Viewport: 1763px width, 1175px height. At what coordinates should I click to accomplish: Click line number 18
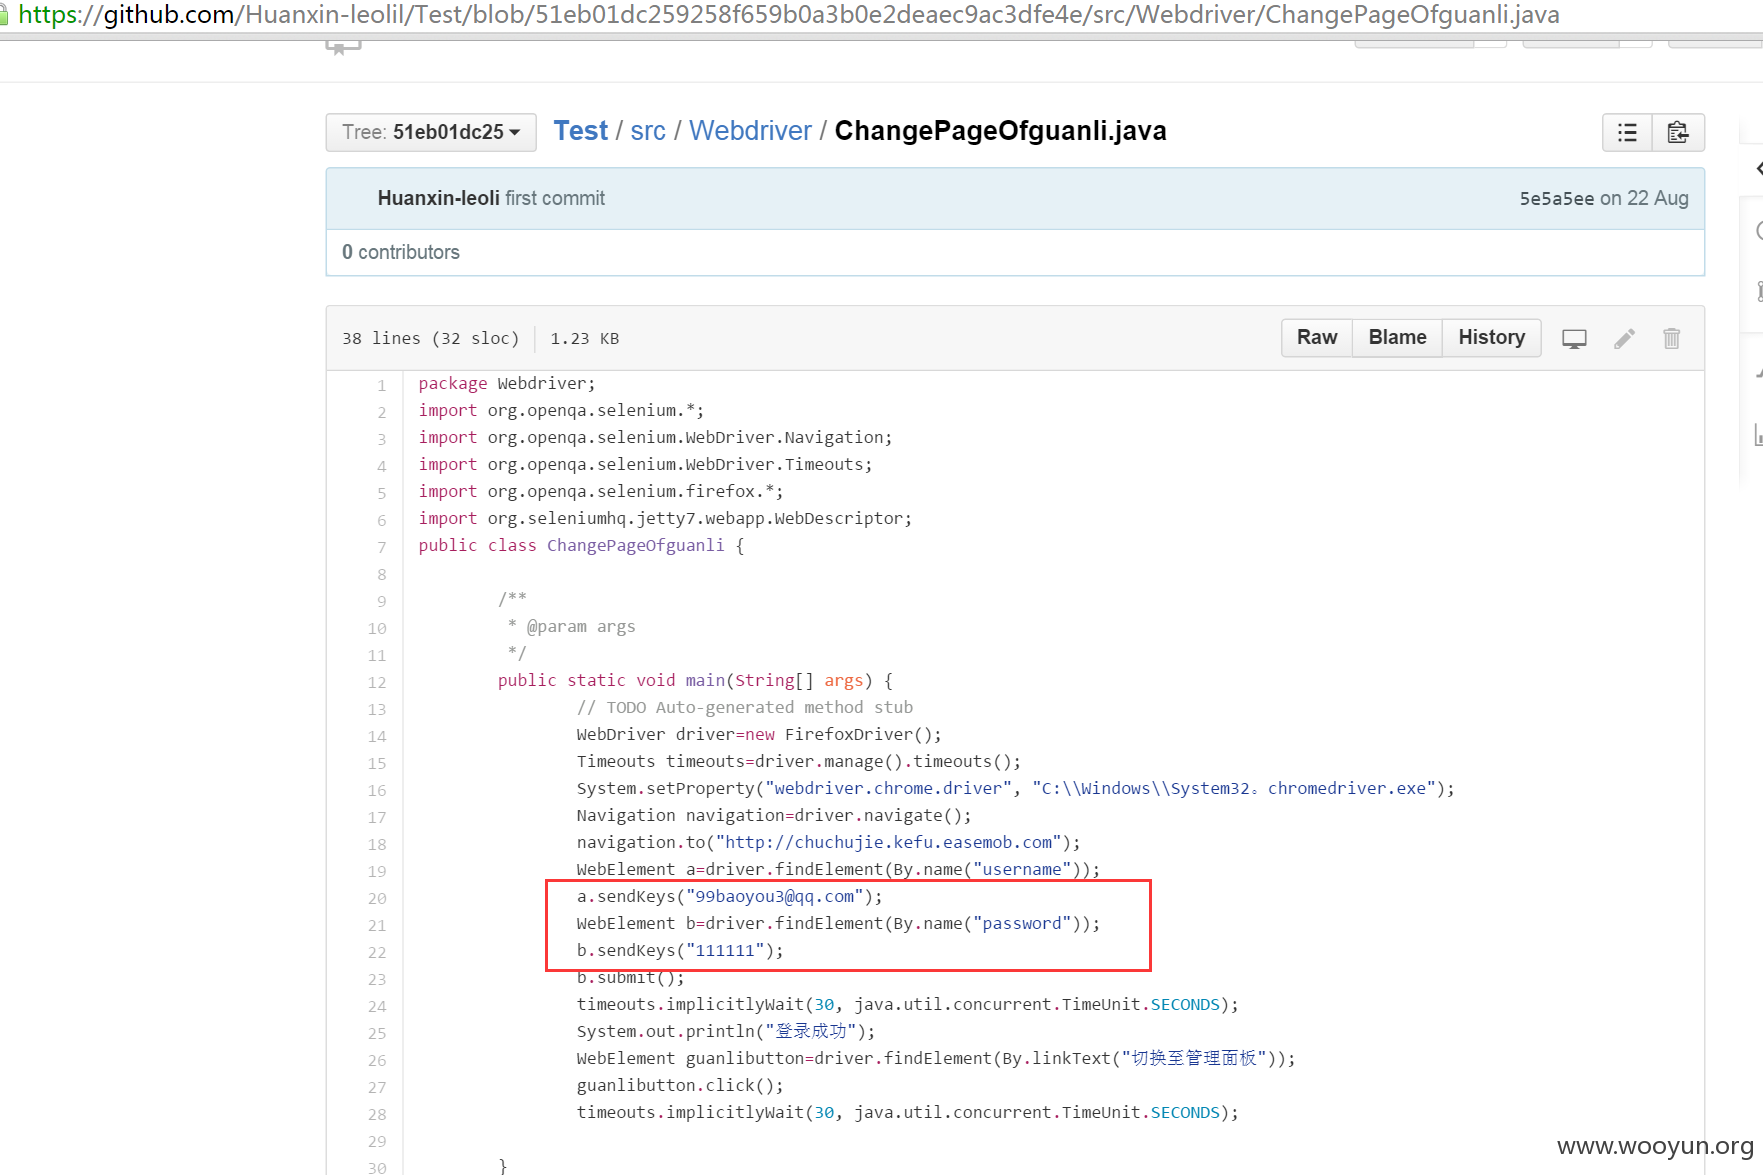point(376,844)
